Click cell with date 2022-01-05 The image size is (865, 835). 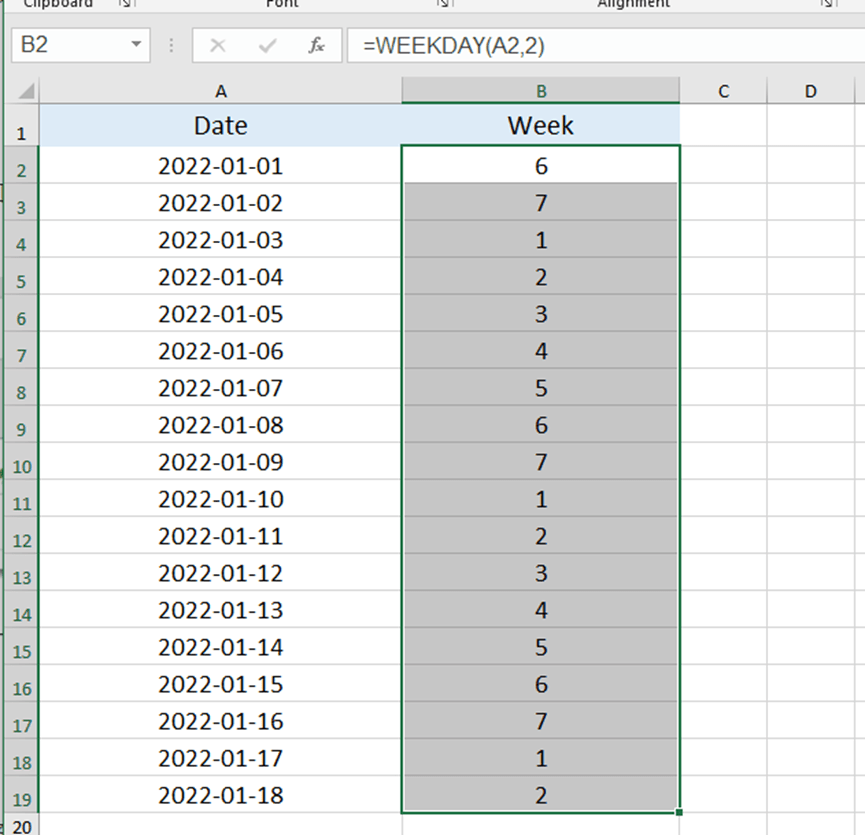coord(221,313)
